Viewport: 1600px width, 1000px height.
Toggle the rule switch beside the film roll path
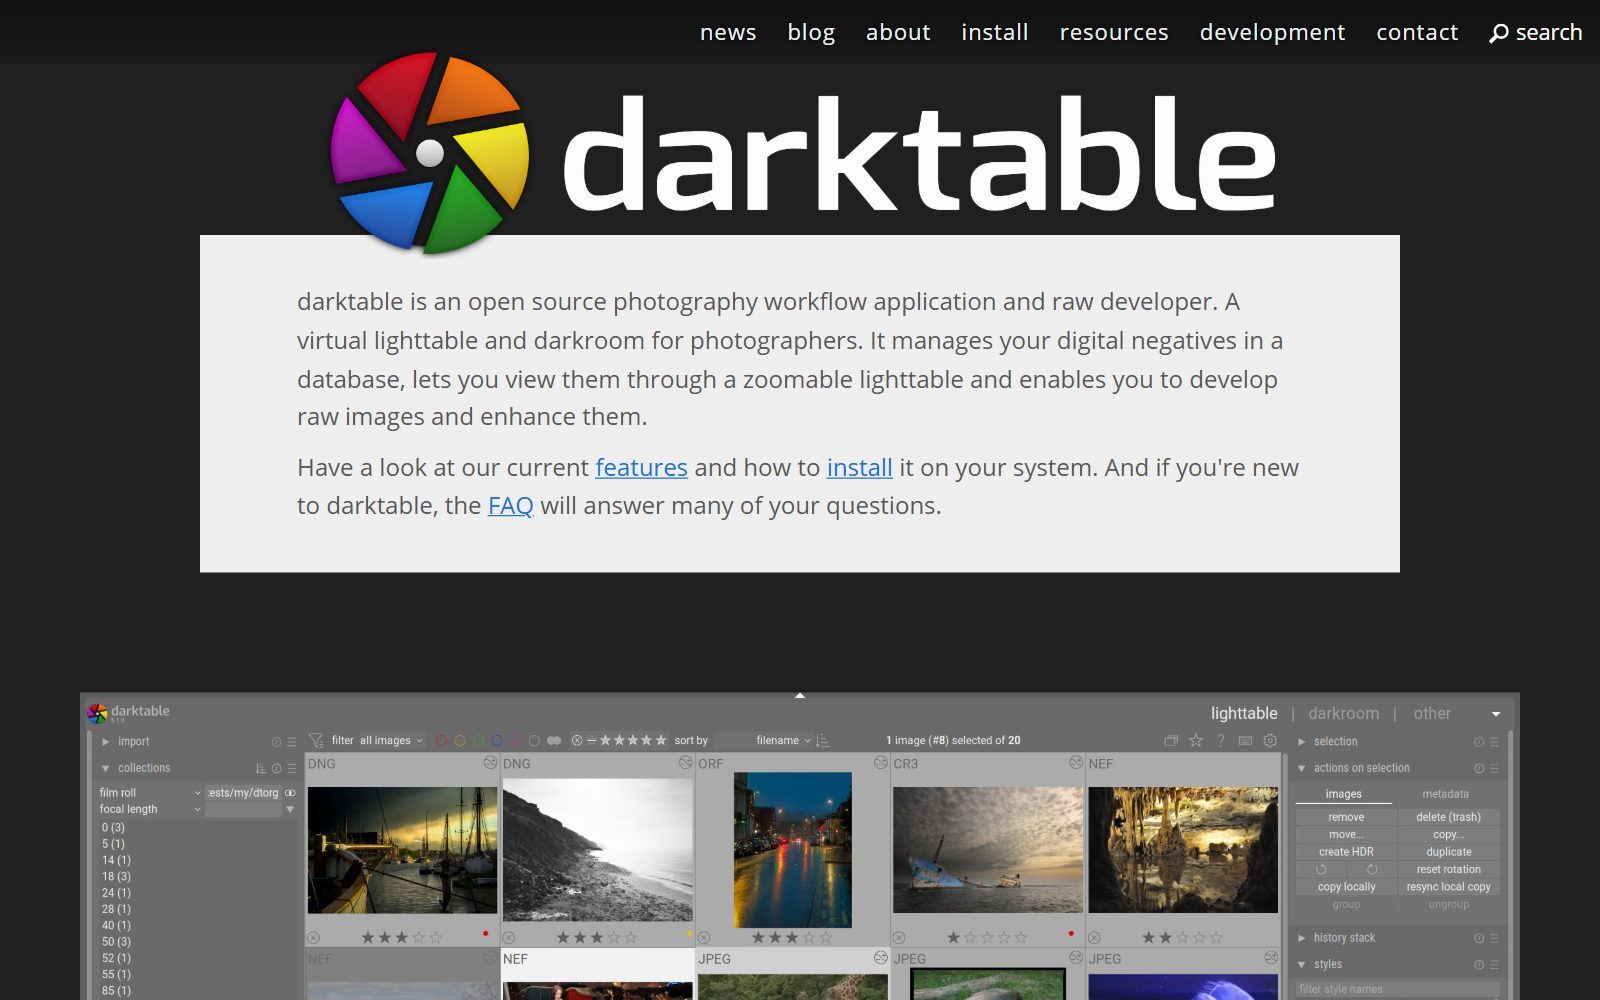pyautogui.click(x=291, y=793)
